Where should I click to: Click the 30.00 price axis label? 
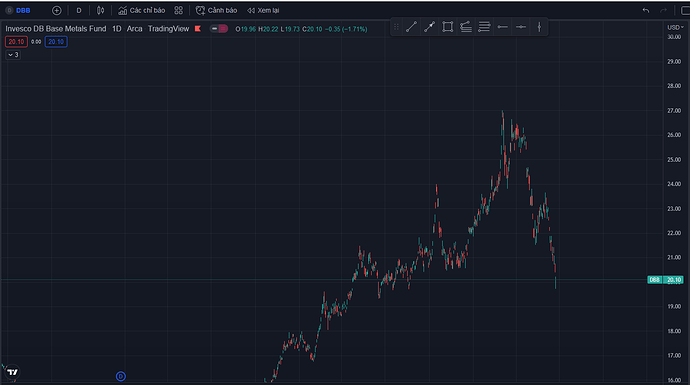click(x=674, y=37)
